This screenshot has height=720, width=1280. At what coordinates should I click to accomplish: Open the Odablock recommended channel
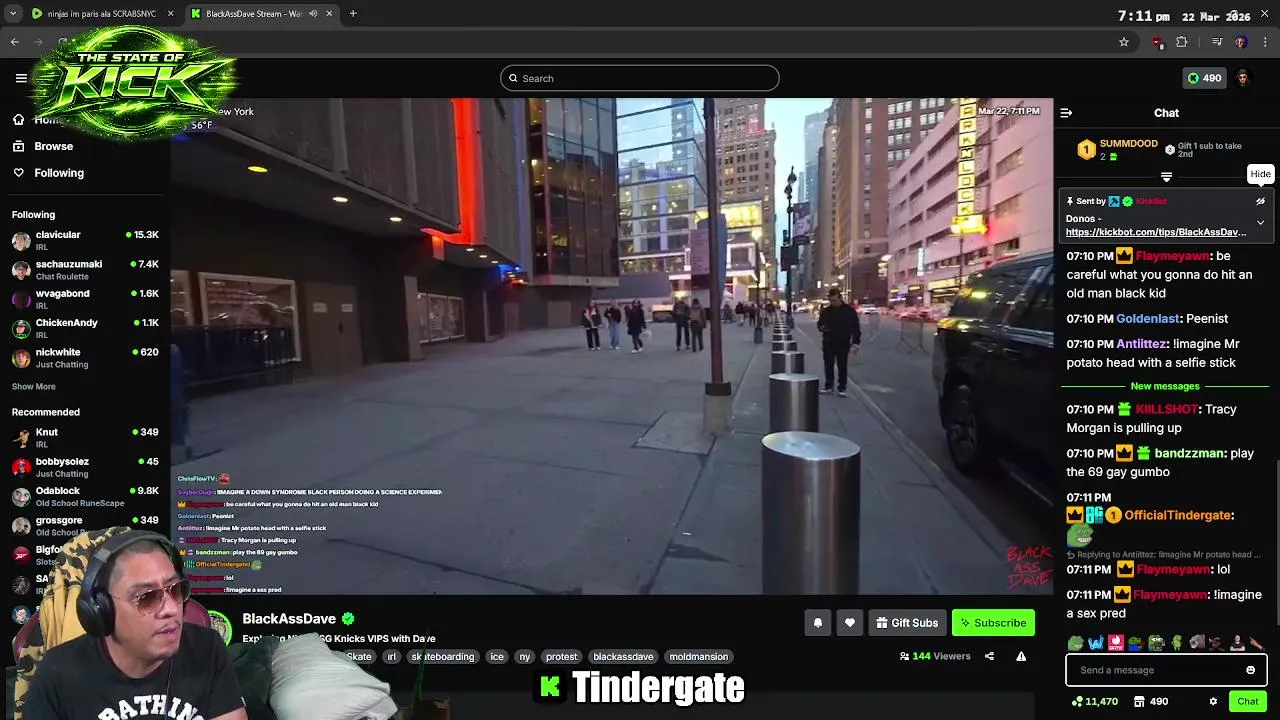[x=85, y=497]
